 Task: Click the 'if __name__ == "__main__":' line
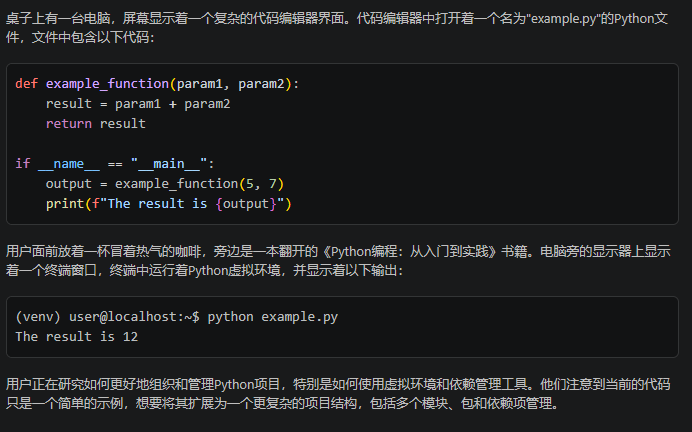(115, 164)
